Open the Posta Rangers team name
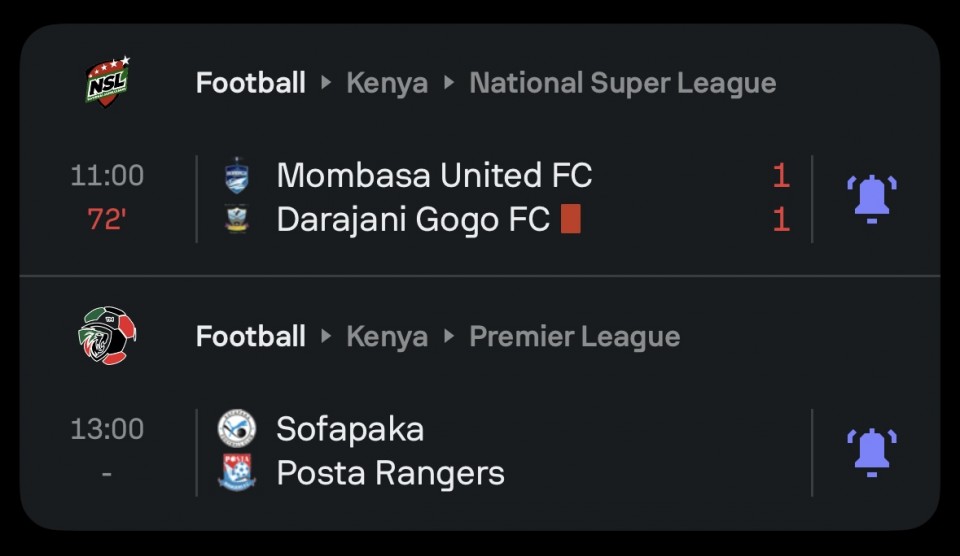 point(390,472)
